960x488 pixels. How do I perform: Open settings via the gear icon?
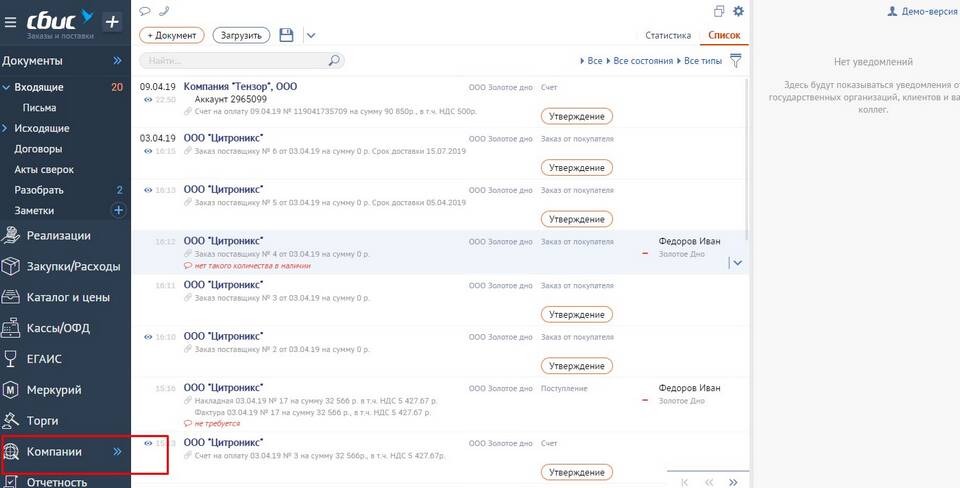[x=738, y=11]
